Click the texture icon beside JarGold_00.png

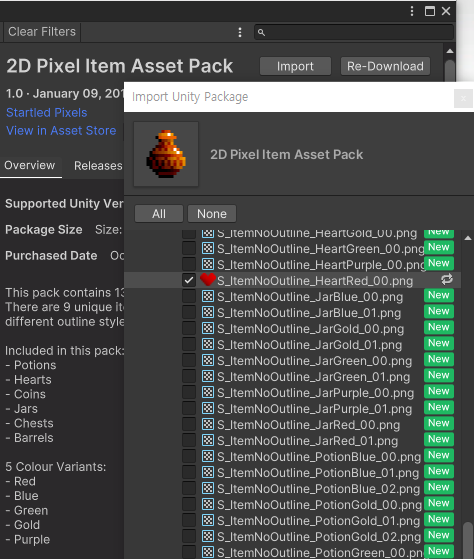click(x=208, y=328)
